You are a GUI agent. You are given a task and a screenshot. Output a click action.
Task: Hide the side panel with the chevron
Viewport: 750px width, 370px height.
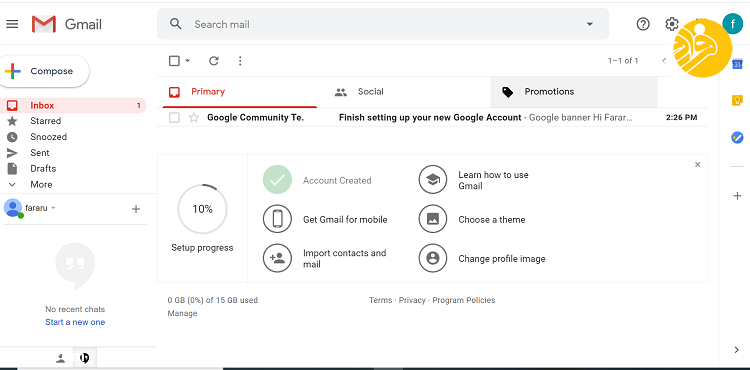click(x=737, y=350)
